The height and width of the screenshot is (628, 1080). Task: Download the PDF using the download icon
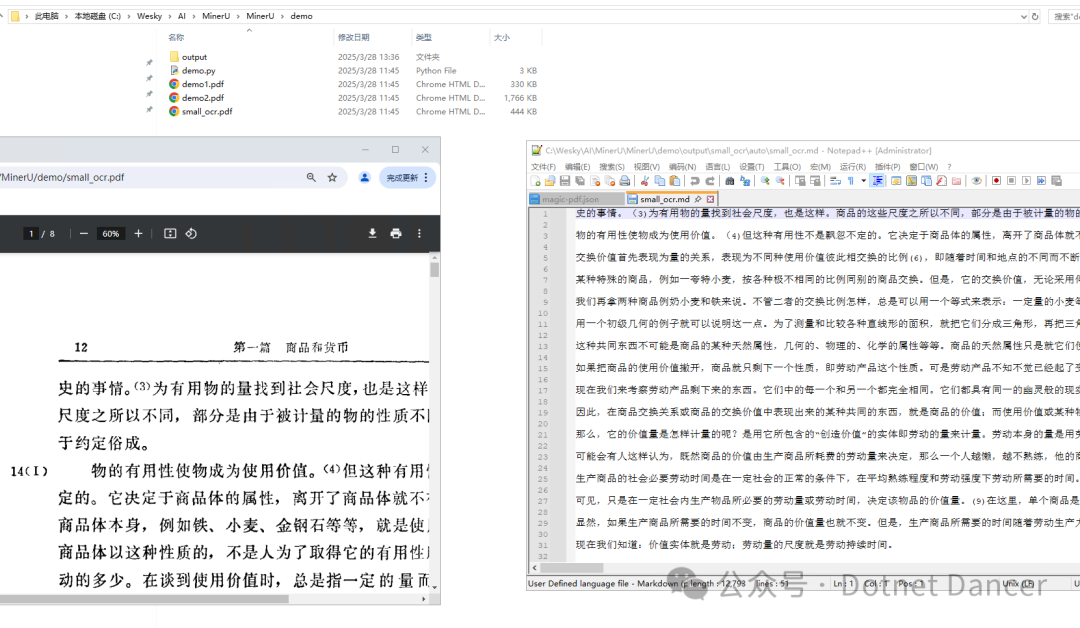coord(372,233)
